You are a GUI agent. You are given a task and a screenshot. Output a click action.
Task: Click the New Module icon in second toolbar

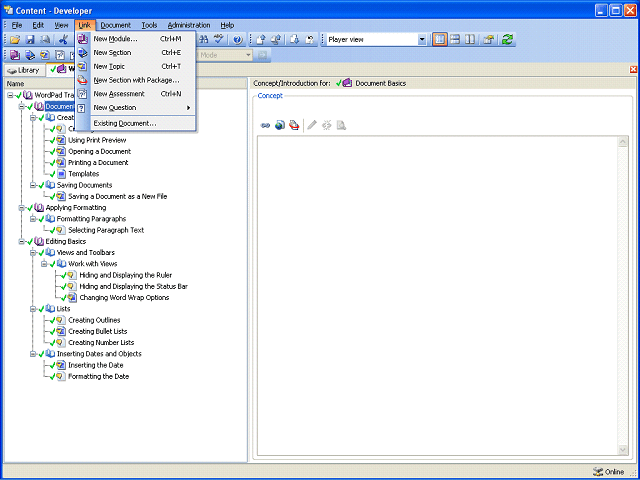15,55
